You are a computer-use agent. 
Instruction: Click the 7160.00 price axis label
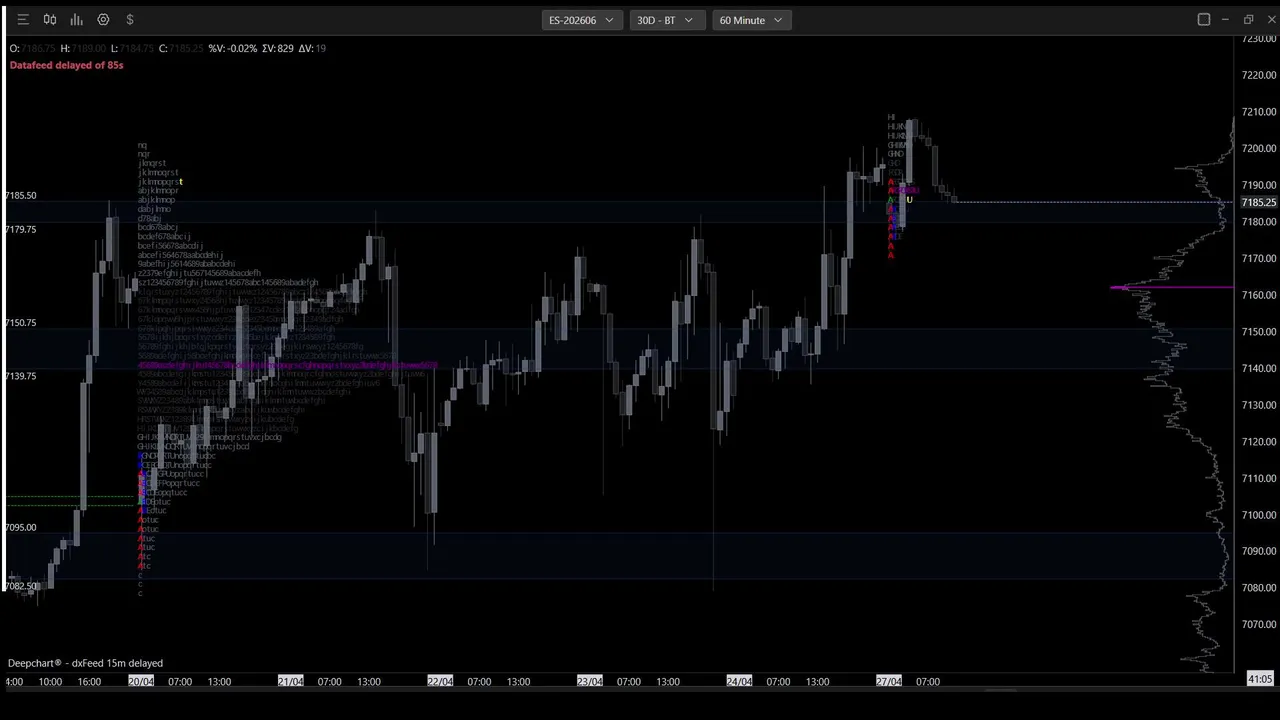(x=1259, y=295)
